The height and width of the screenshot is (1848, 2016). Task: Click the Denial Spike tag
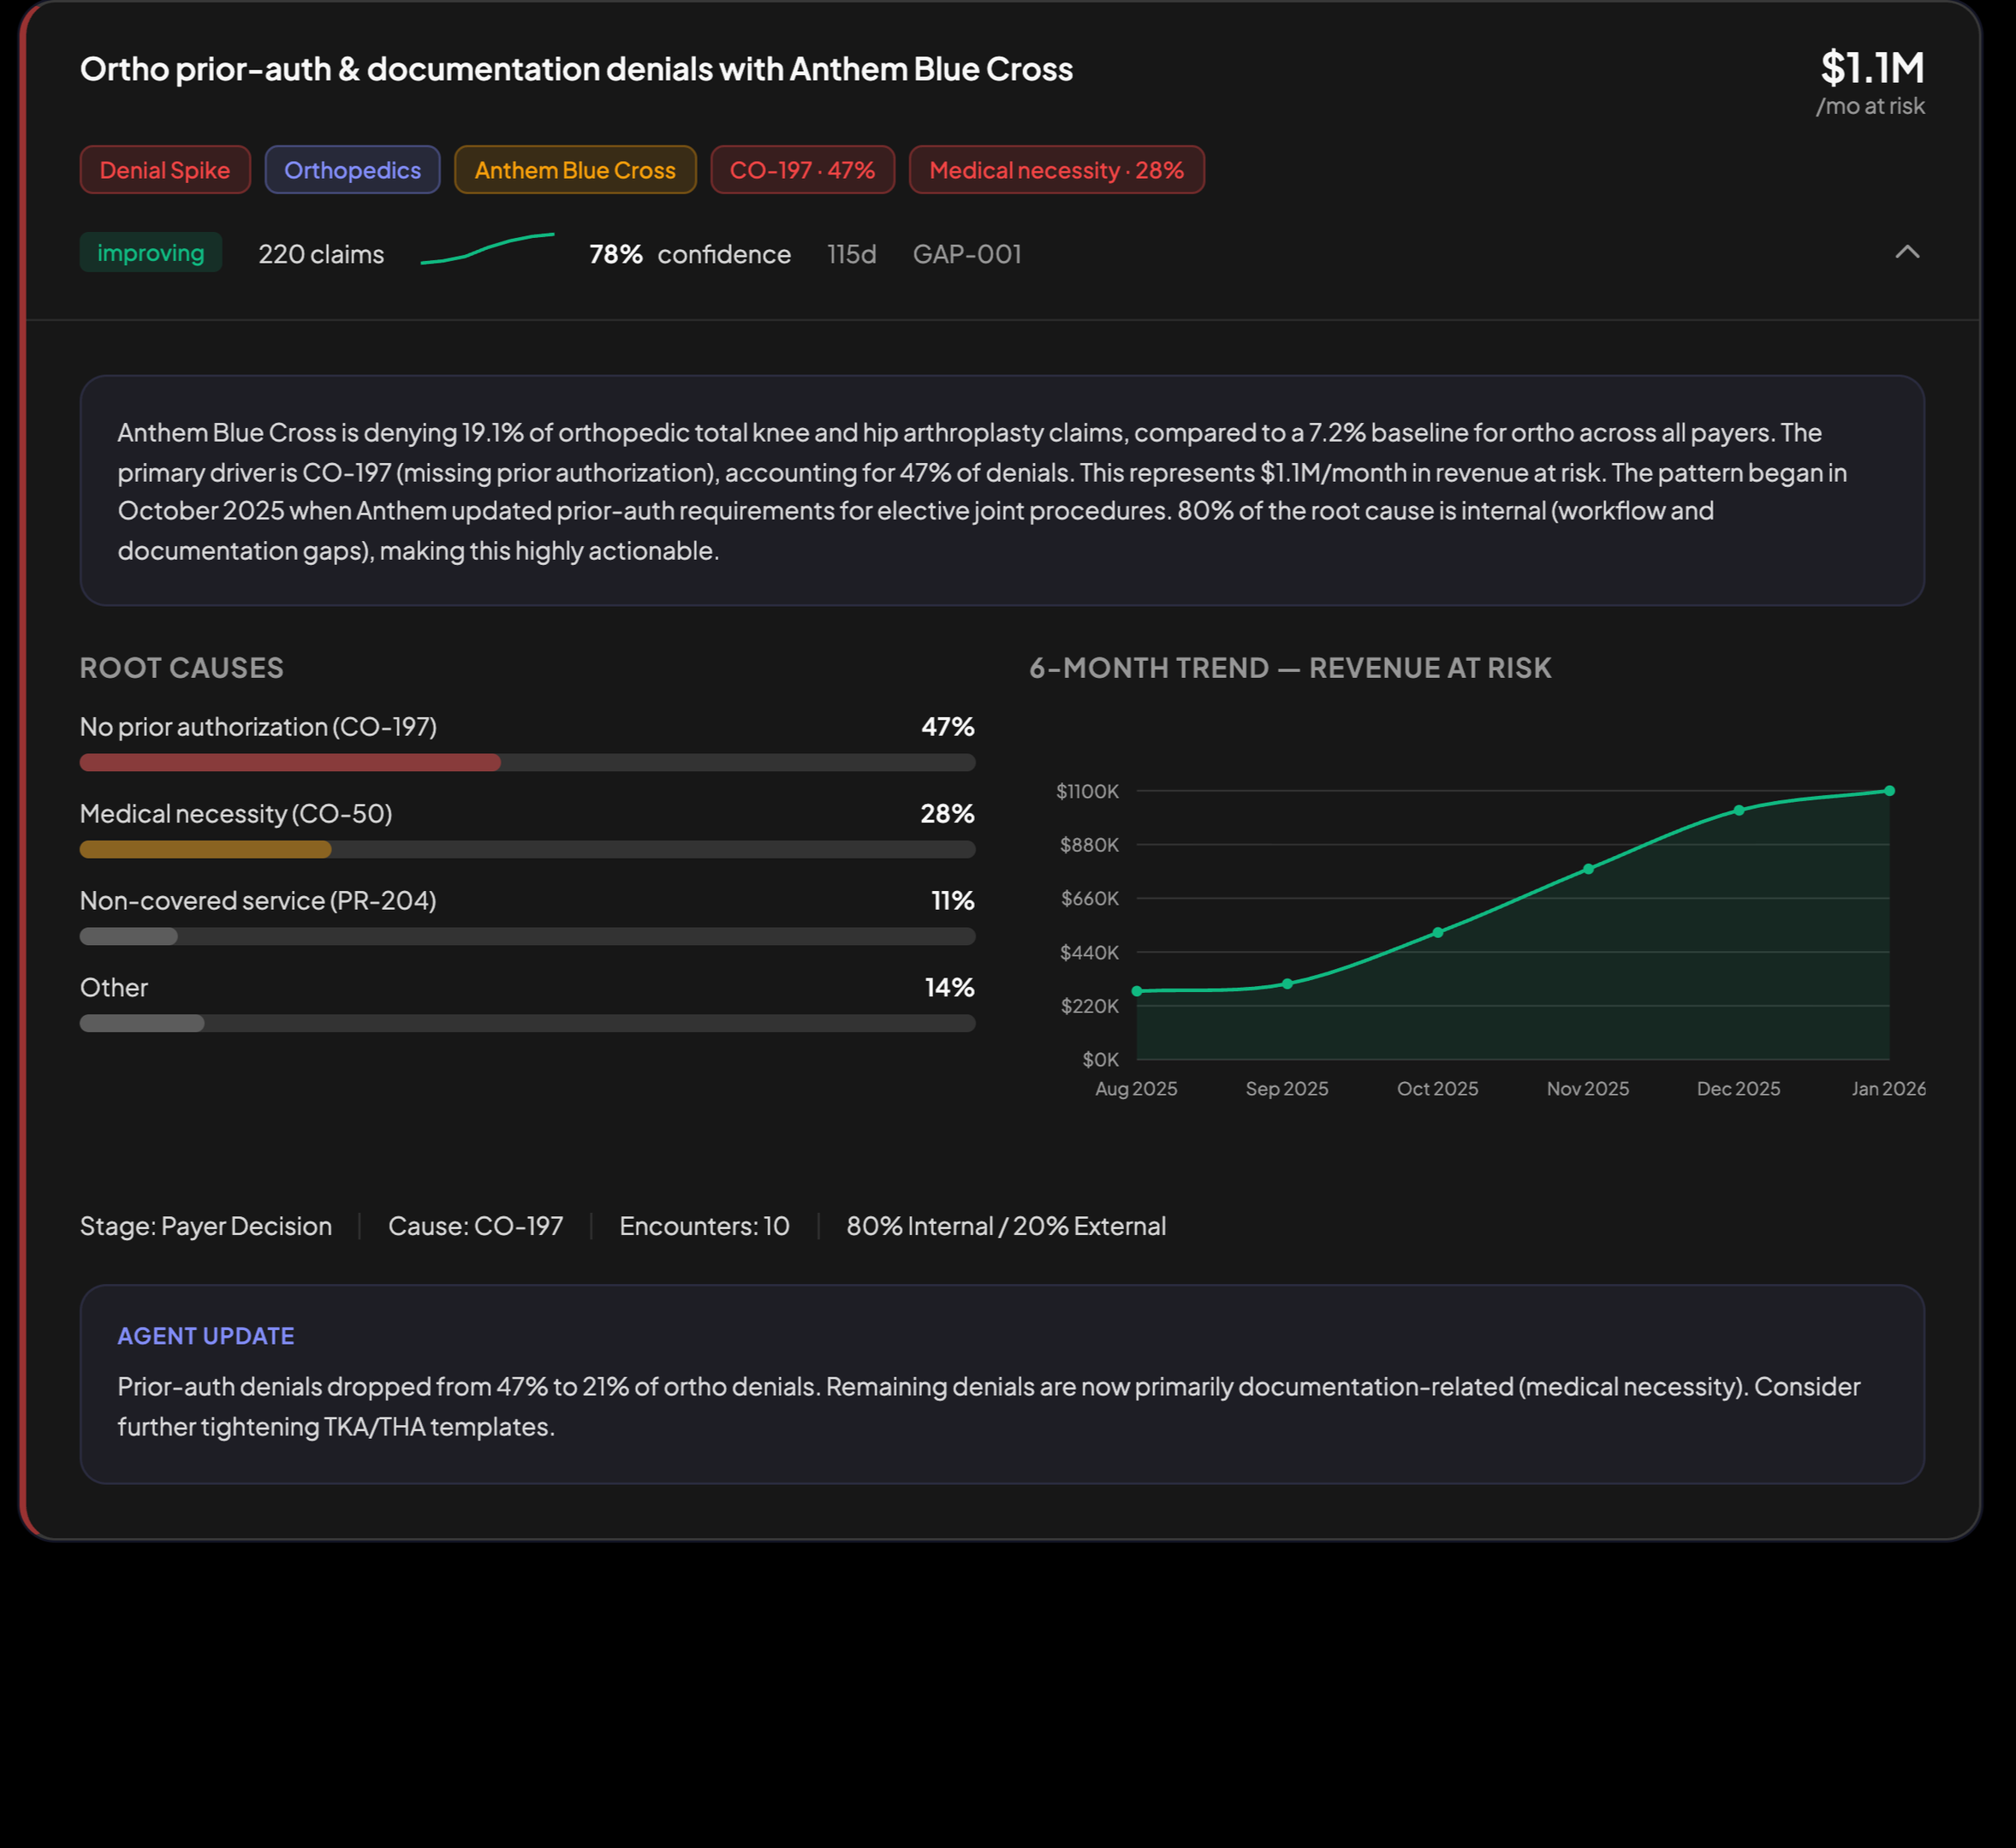point(165,170)
